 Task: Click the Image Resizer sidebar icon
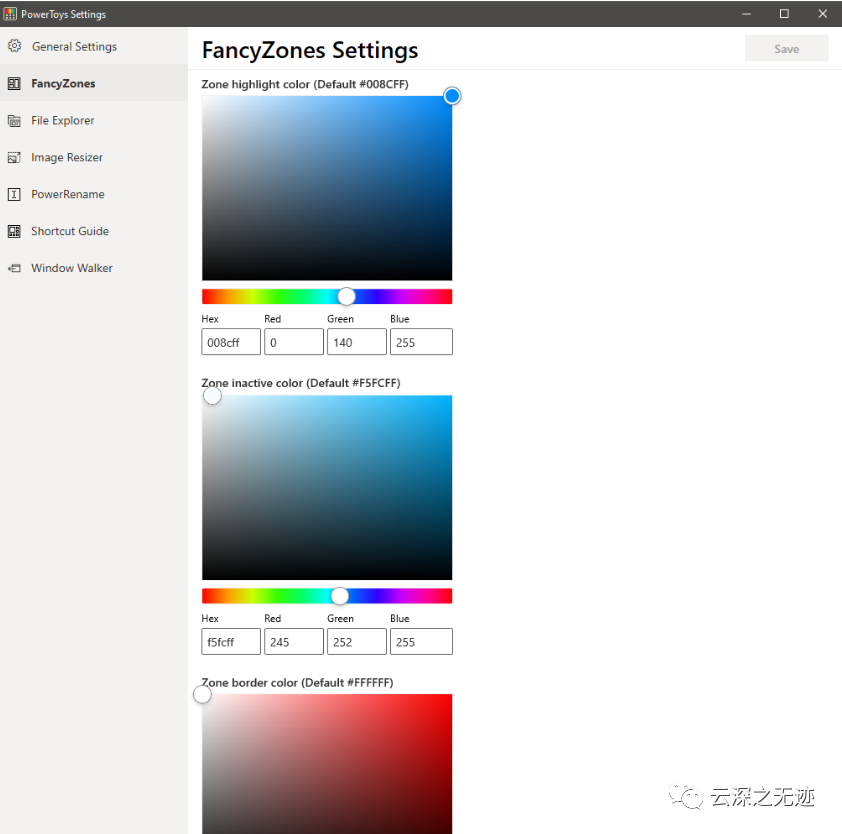[14, 157]
